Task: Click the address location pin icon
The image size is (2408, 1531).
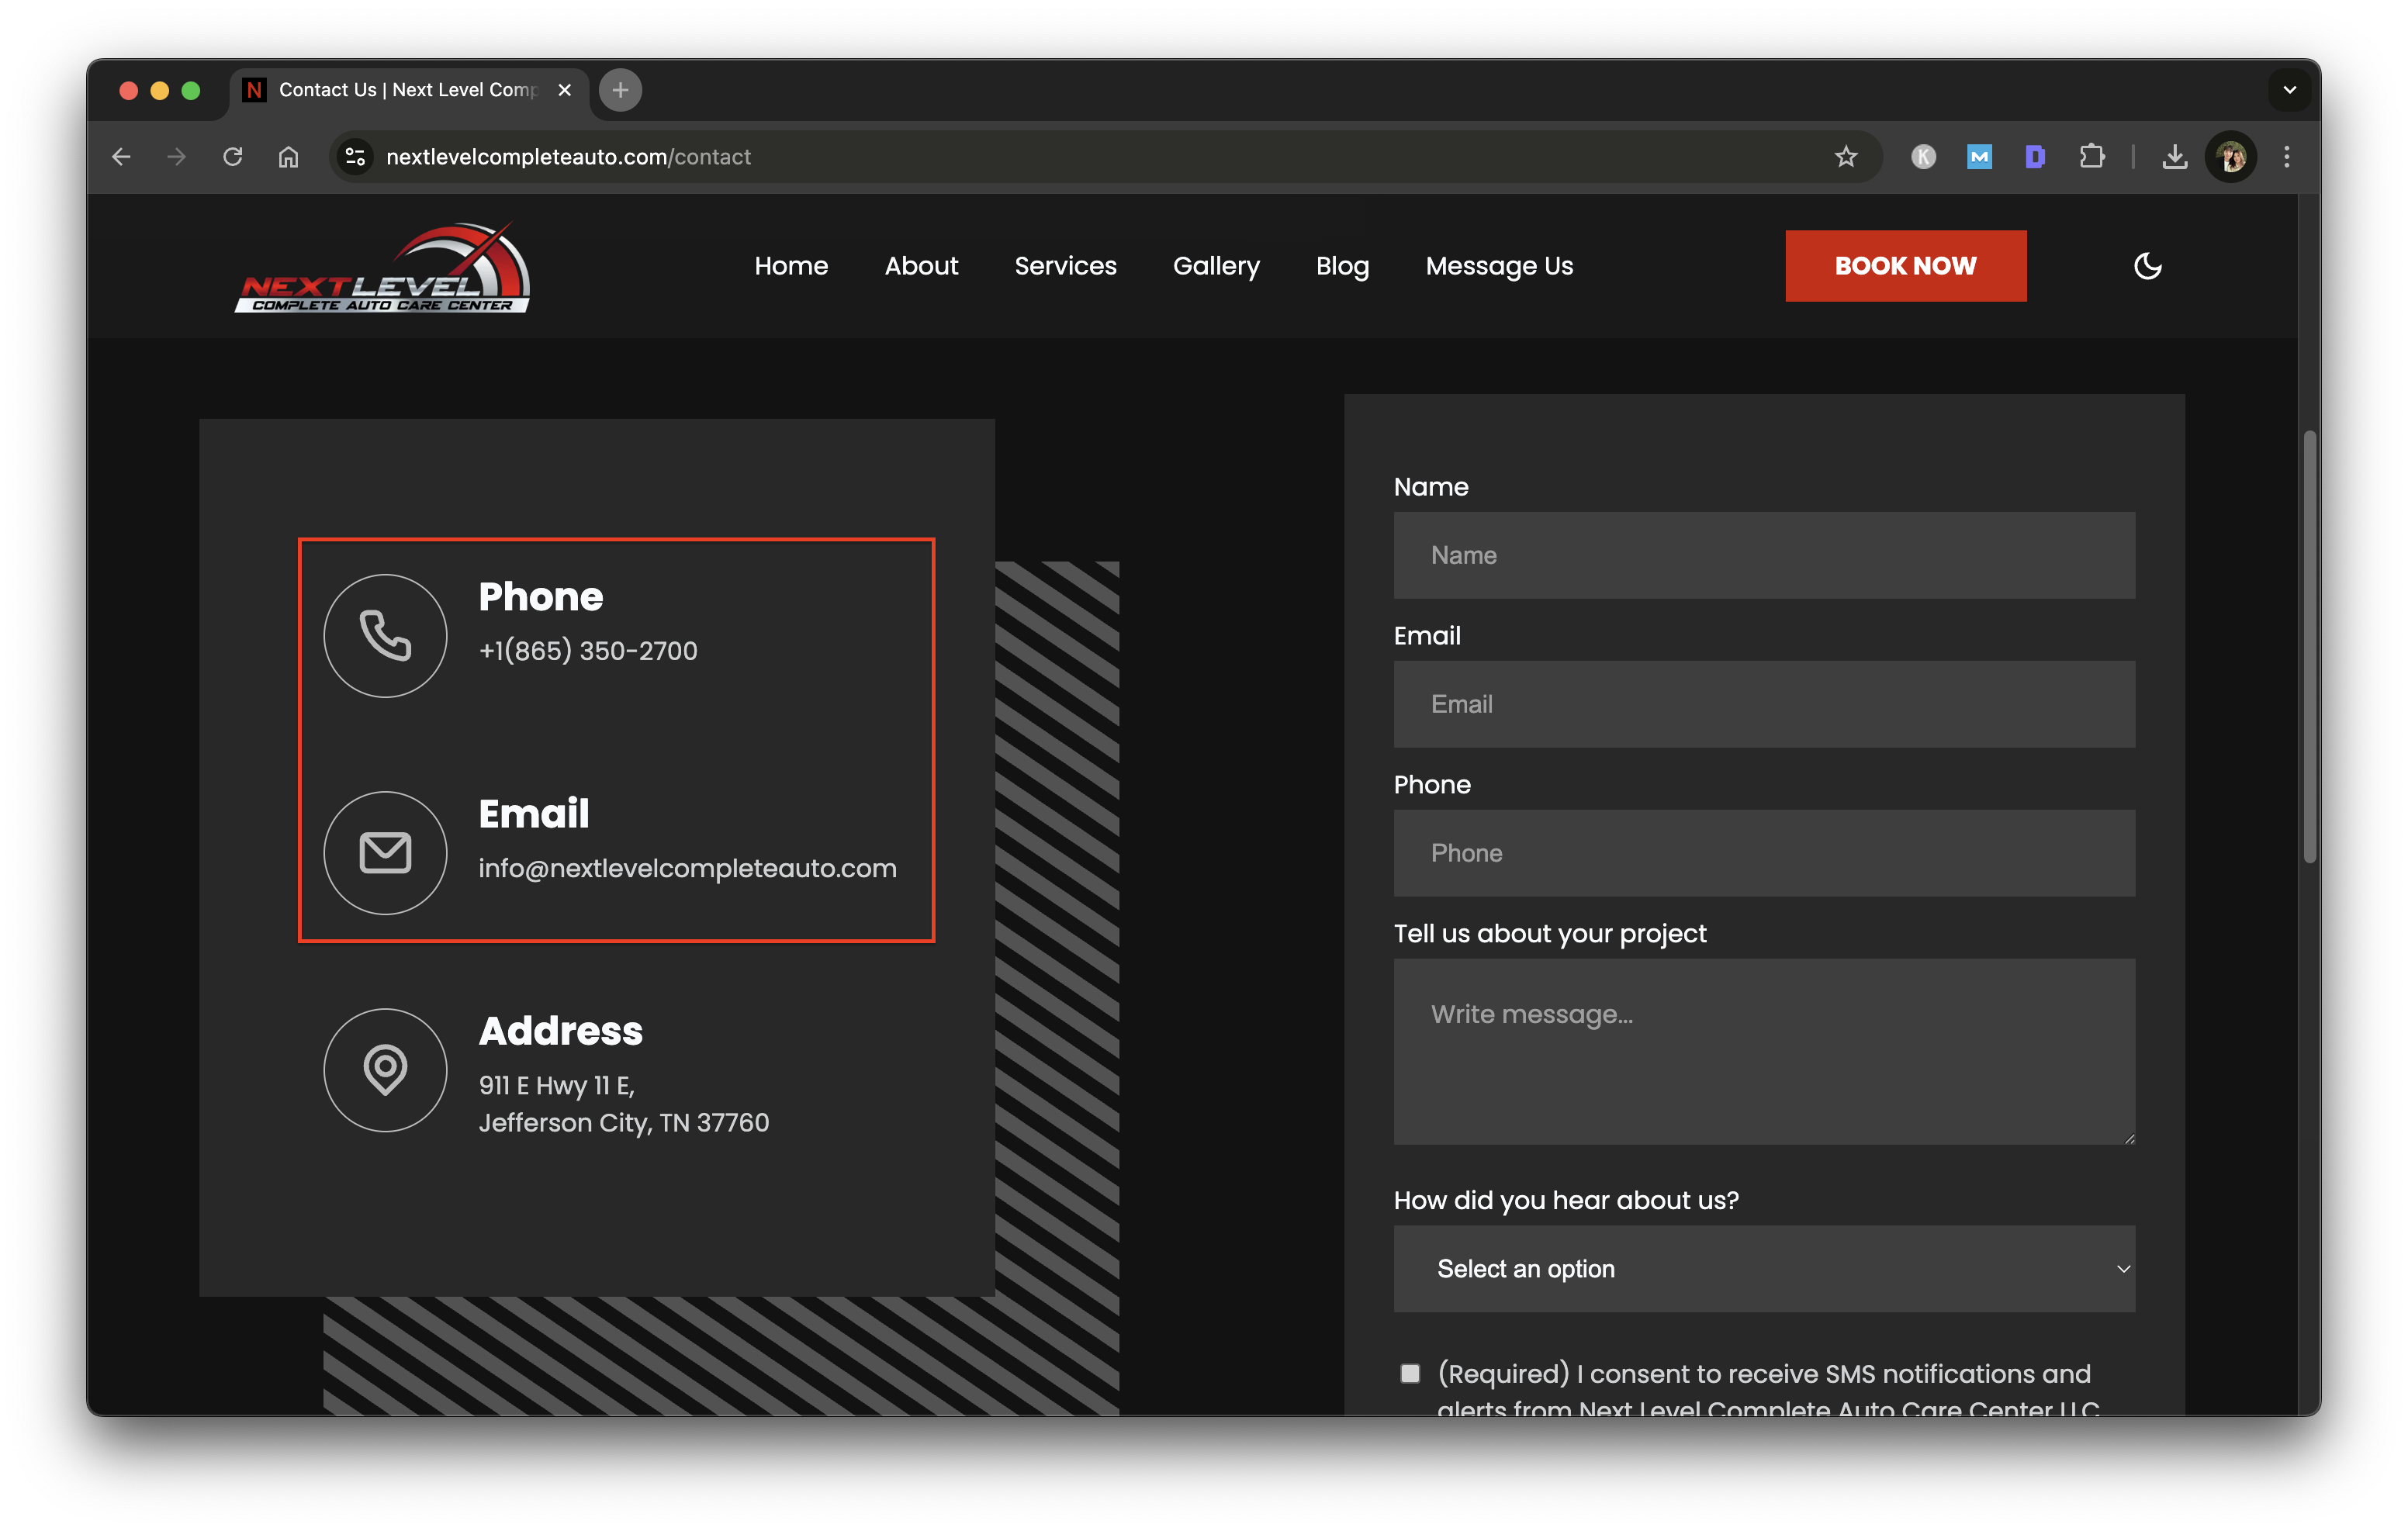Action: [385, 1070]
